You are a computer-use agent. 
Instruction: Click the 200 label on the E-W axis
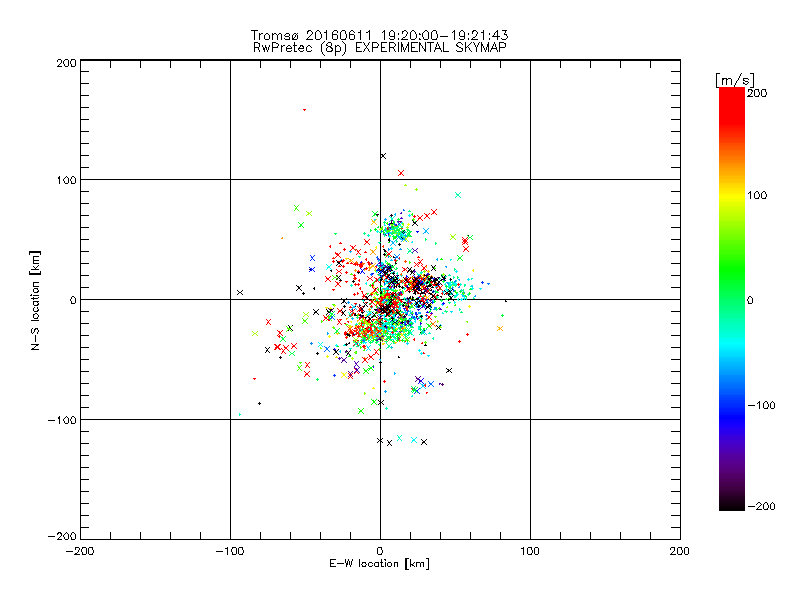680,551
